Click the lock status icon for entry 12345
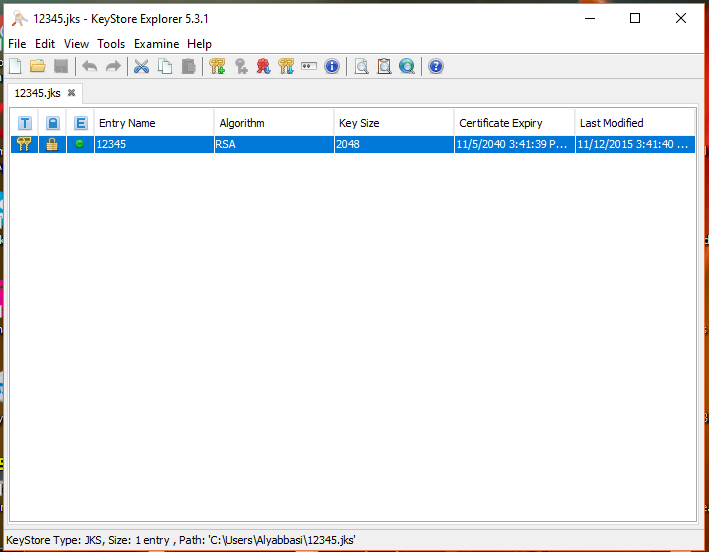This screenshot has height=552, width=709. pos(52,144)
